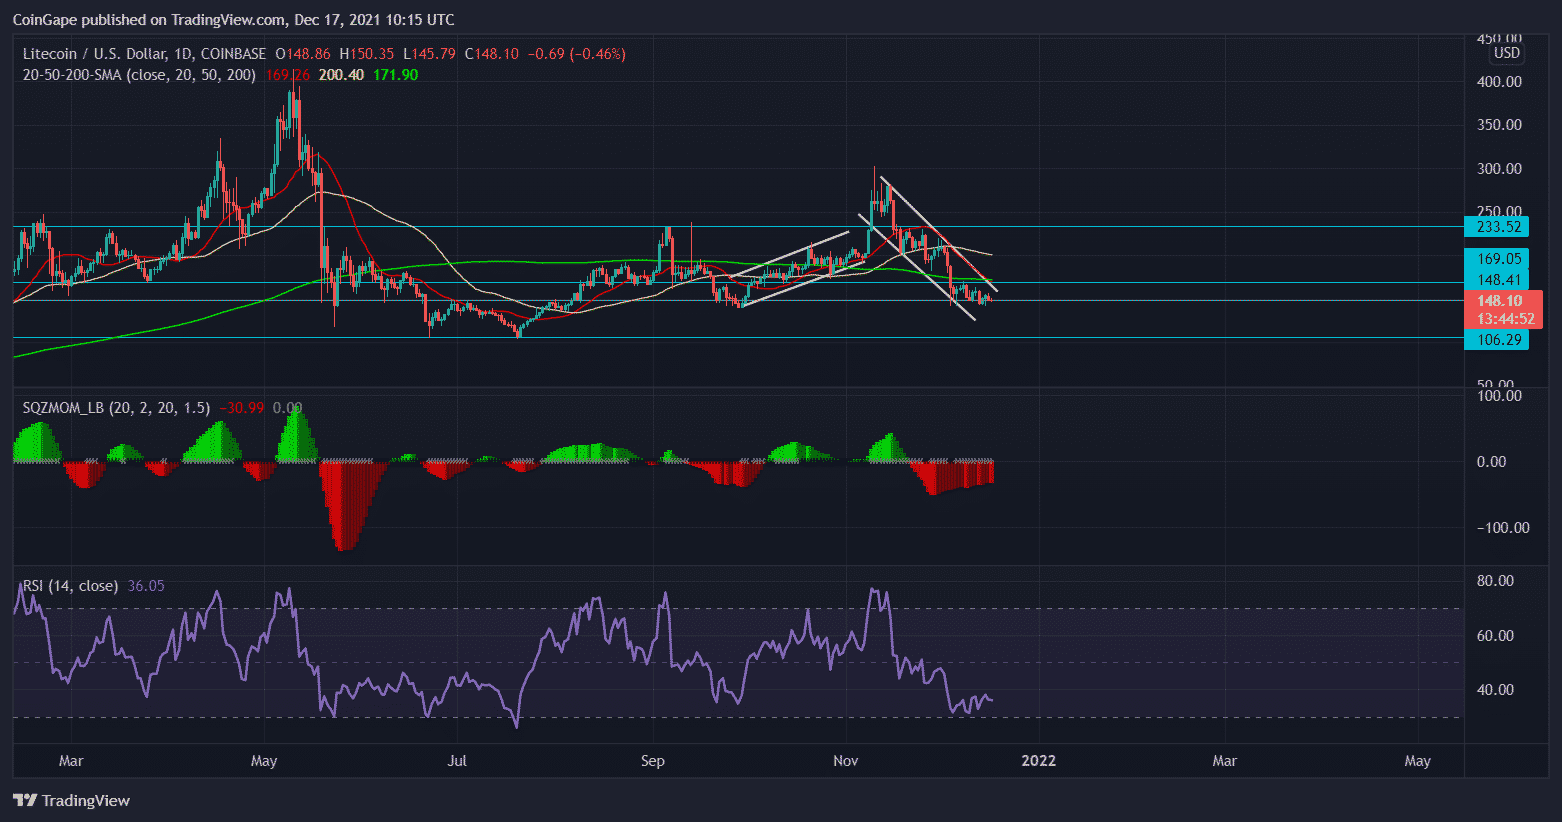Select the SQZMOM_LB indicator legend

coord(116,408)
